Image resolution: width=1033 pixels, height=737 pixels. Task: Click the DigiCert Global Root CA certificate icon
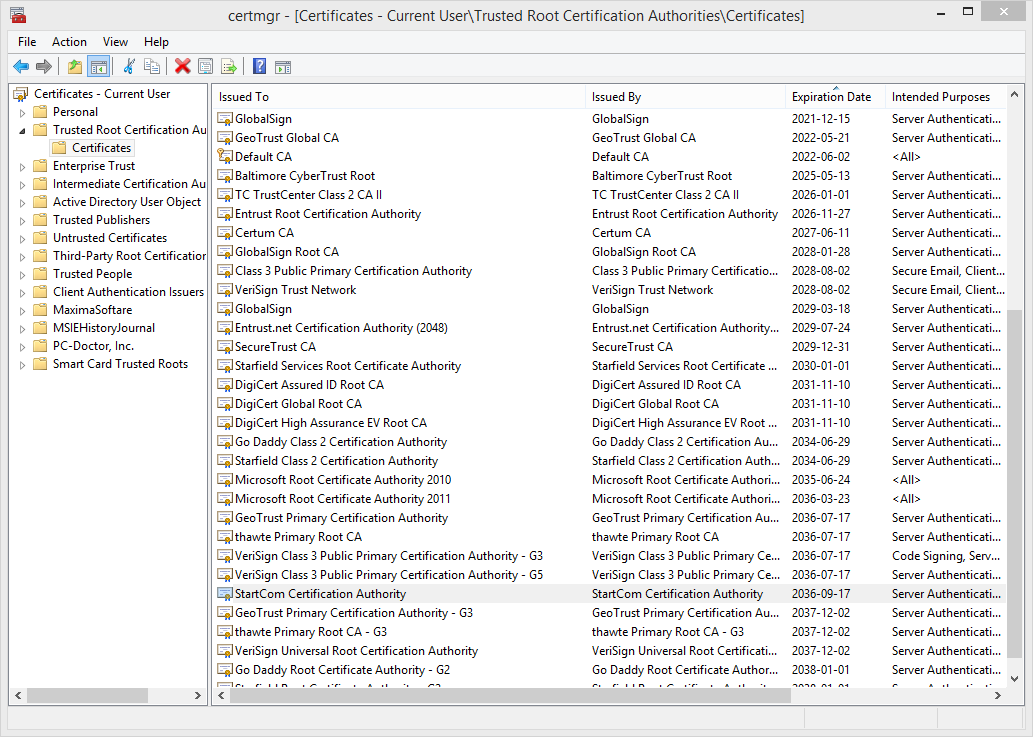[x=225, y=404]
